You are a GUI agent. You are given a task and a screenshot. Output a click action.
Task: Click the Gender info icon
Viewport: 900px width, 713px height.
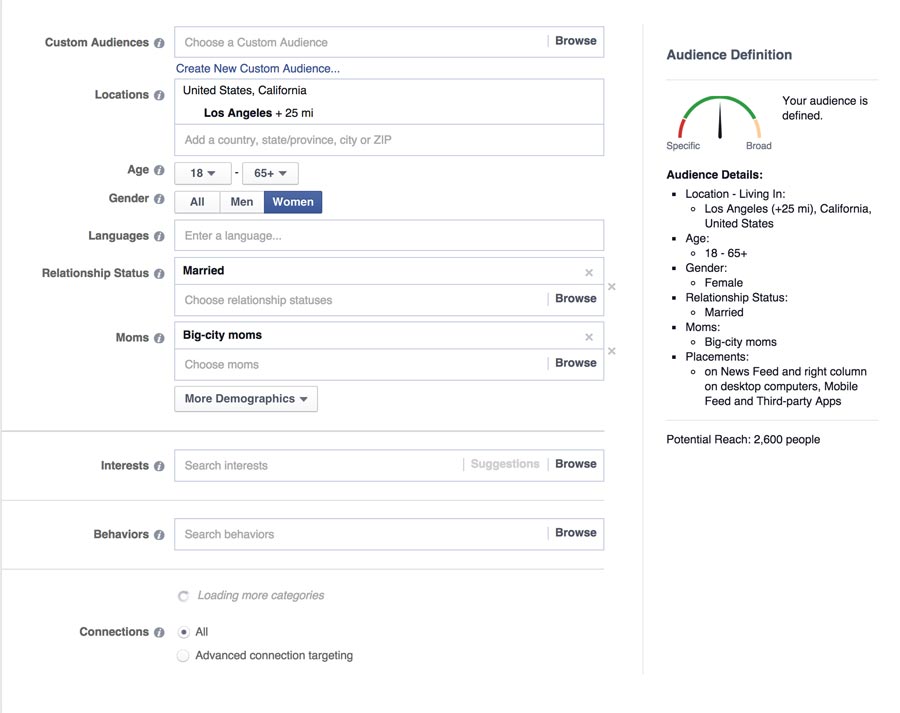[x=159, y=199]
